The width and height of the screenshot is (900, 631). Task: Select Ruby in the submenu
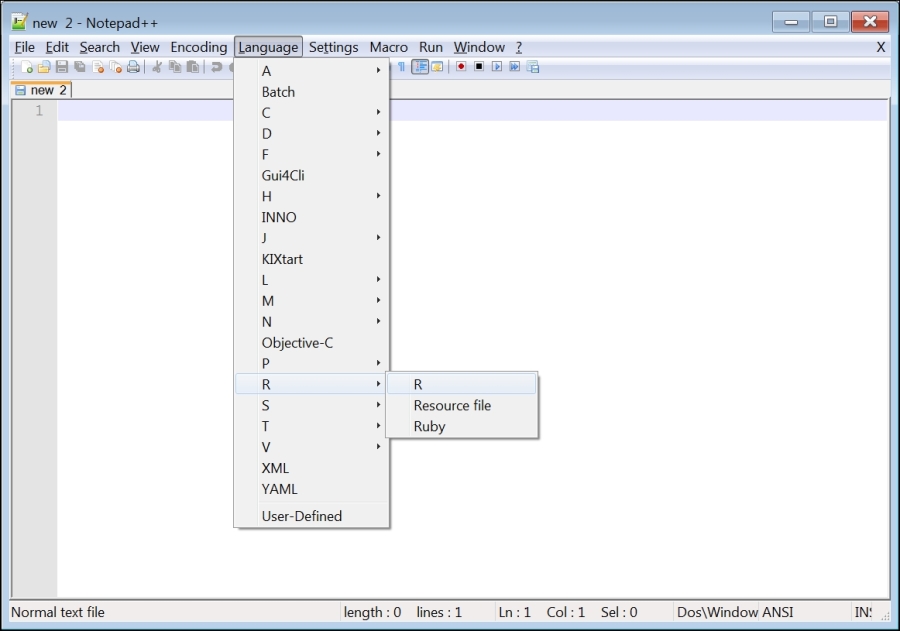coord(462,427)
